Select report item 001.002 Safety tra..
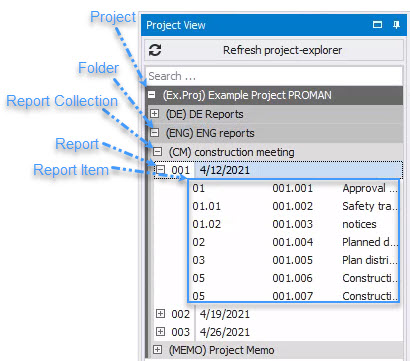 [293, 206]
